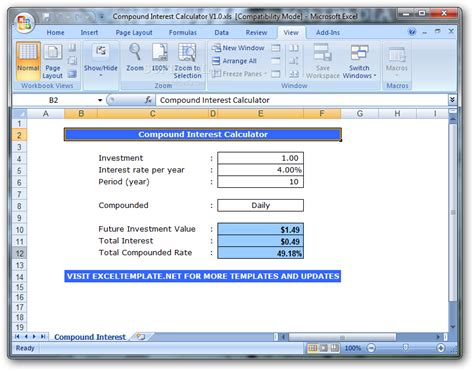Screen dimensions: 474x371
Task: Click the zoom slider handle in status bar
Action: click(406, 348)
